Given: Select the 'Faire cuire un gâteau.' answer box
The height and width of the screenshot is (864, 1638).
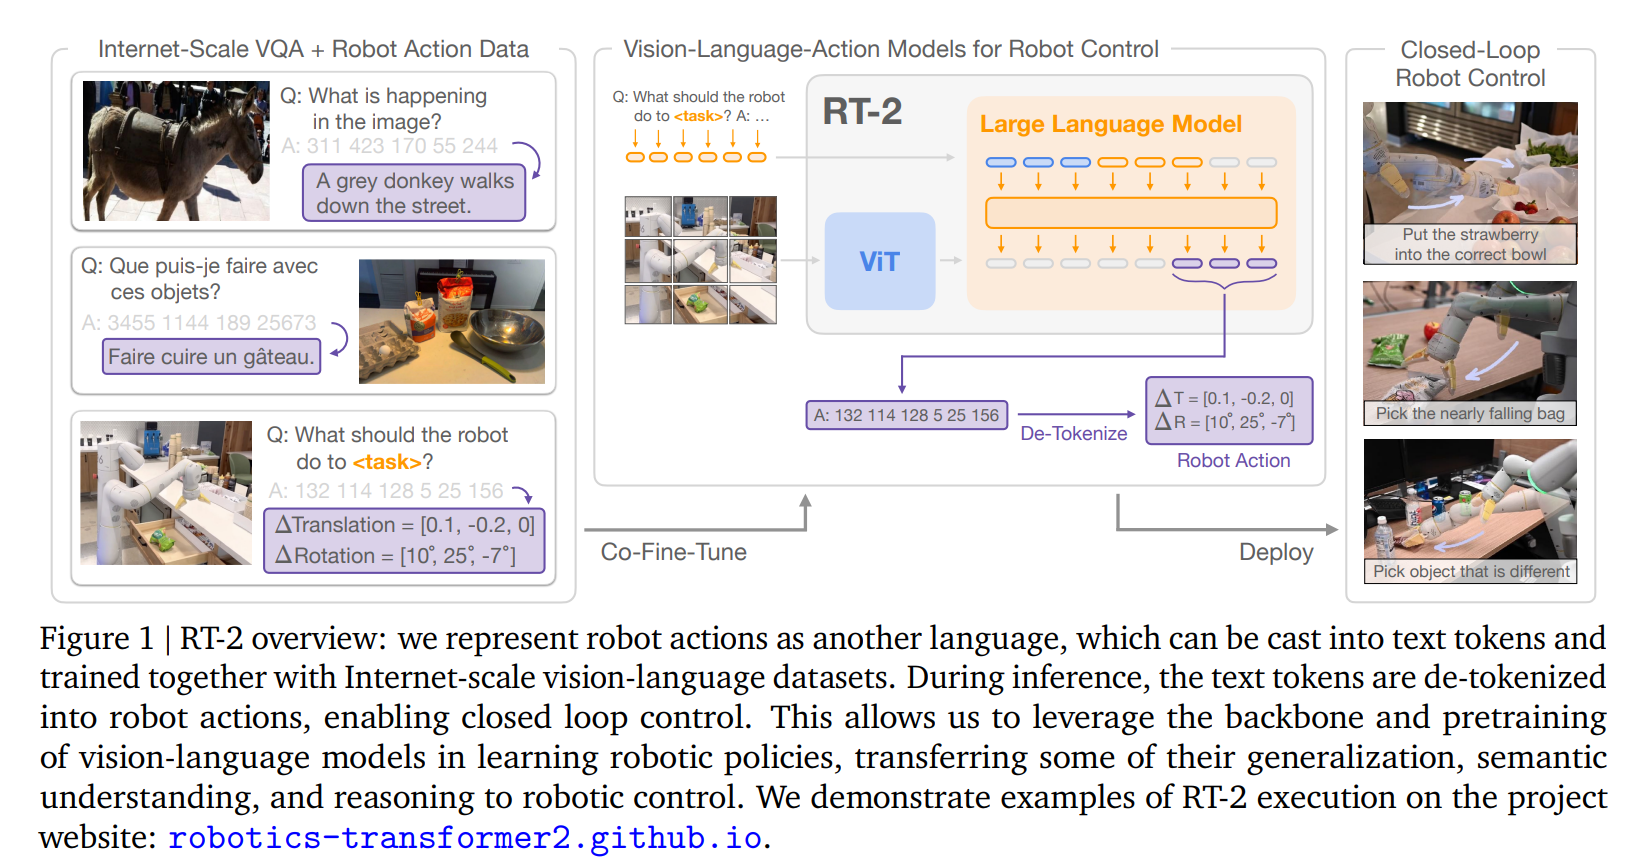Looking at the screenshot, I should [211, 357].
